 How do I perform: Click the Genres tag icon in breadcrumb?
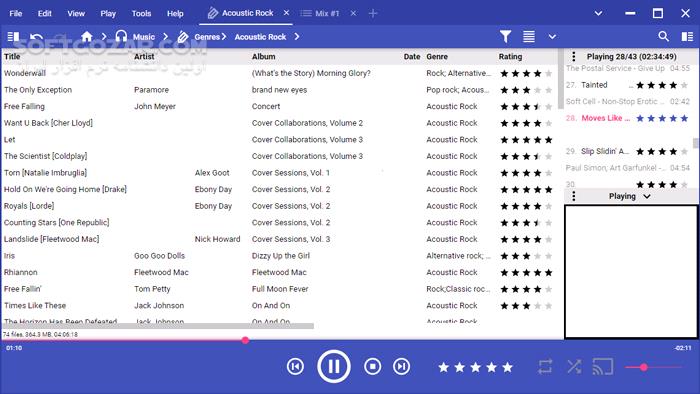[x=183, y=37]
